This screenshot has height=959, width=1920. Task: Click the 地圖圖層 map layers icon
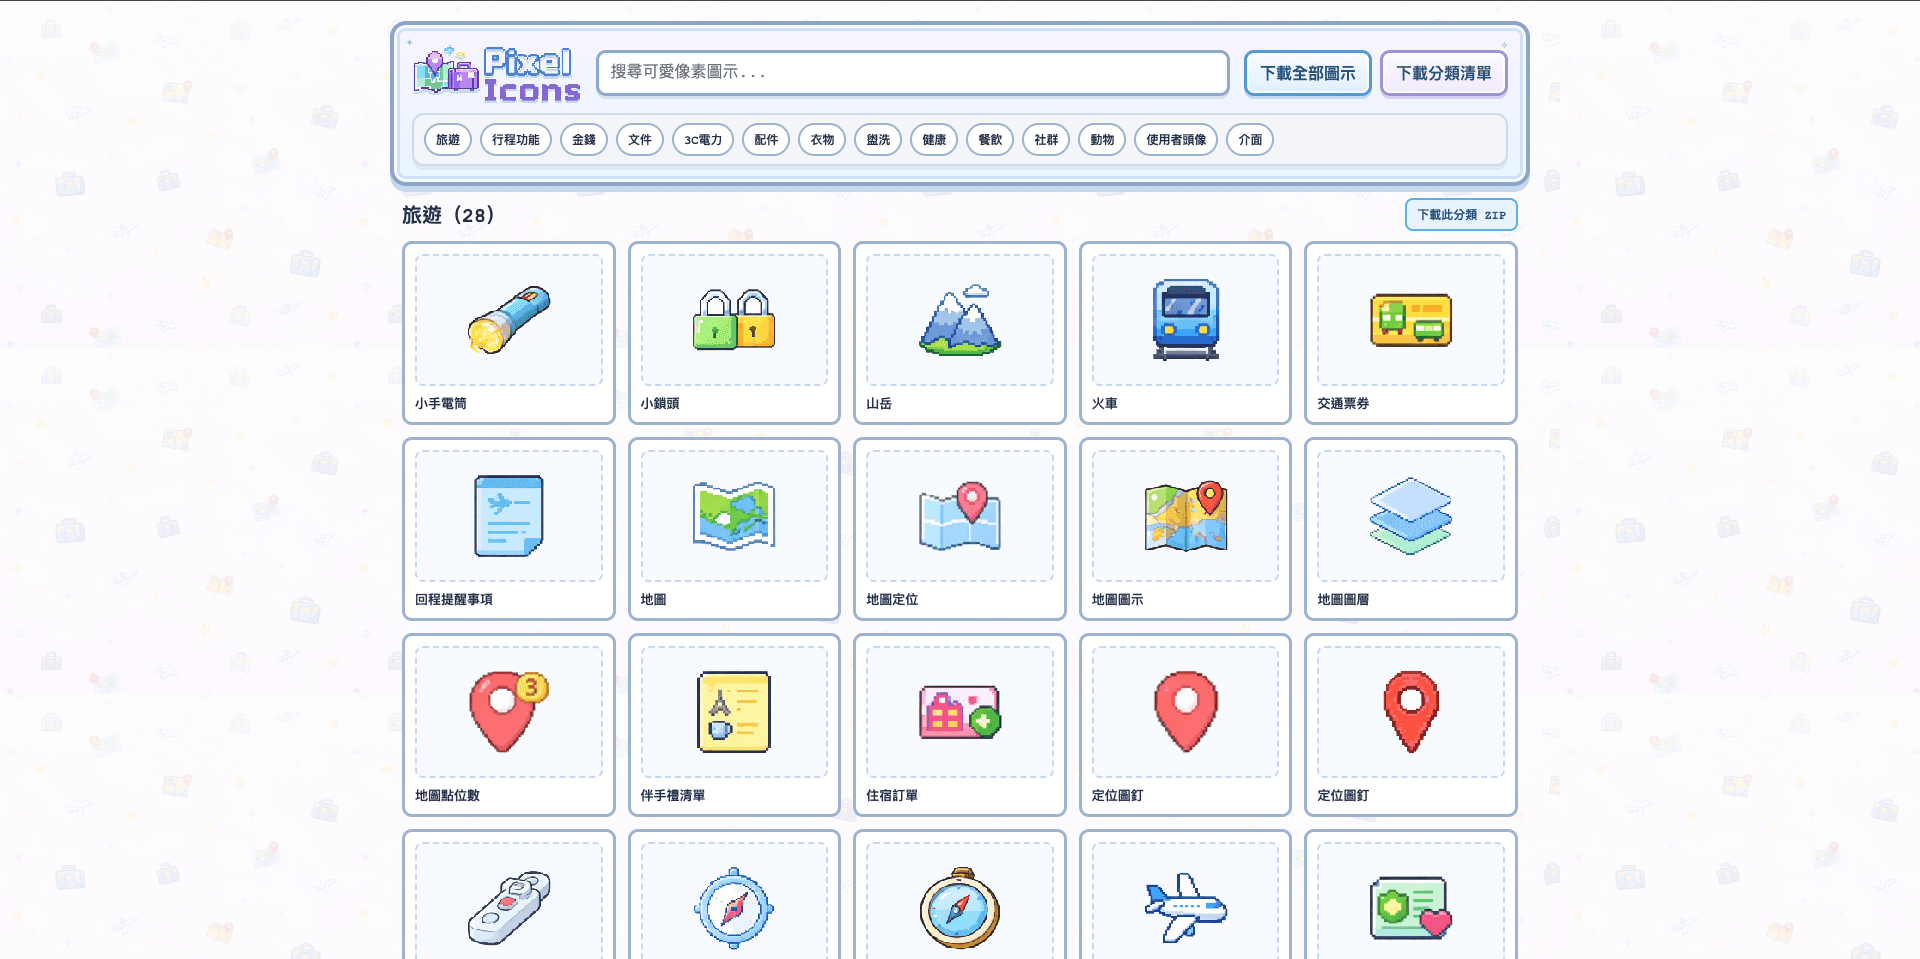1410,516
